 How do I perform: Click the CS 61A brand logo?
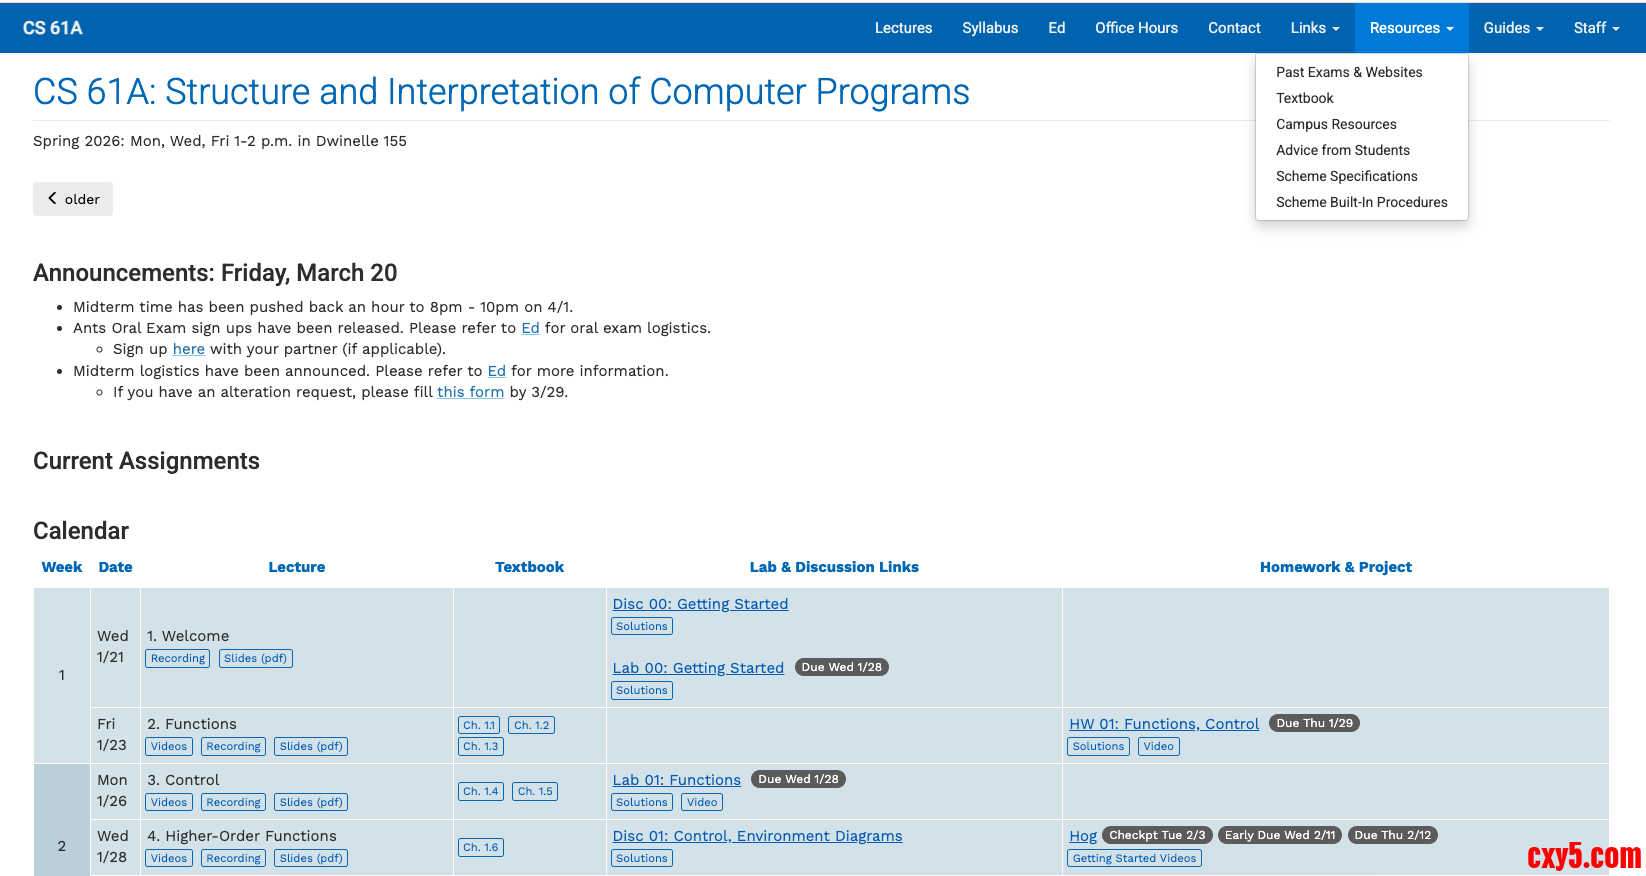53,28
